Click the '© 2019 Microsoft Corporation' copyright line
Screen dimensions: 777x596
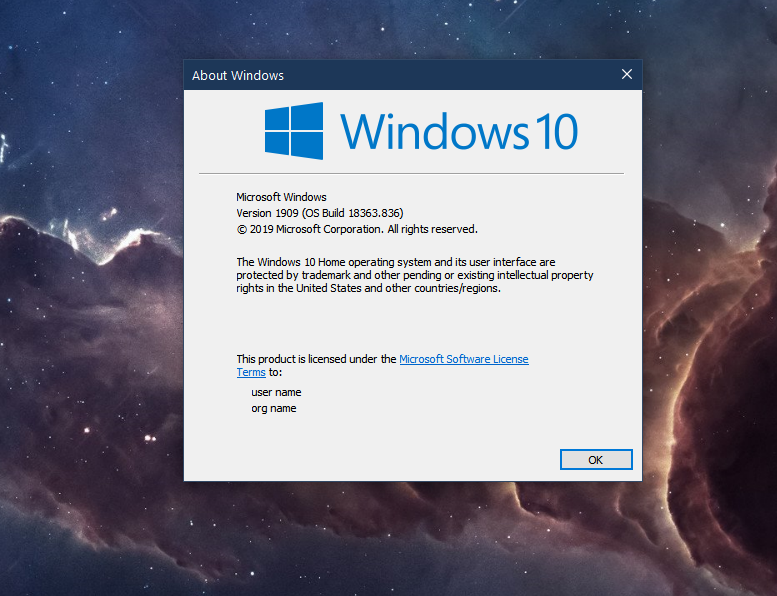357,229
